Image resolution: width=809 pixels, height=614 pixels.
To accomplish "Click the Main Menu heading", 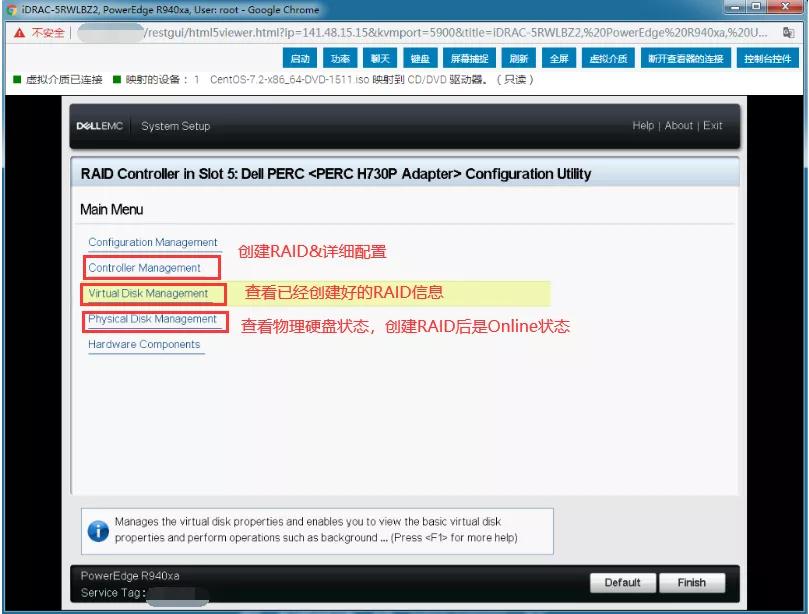I will 111,209.
